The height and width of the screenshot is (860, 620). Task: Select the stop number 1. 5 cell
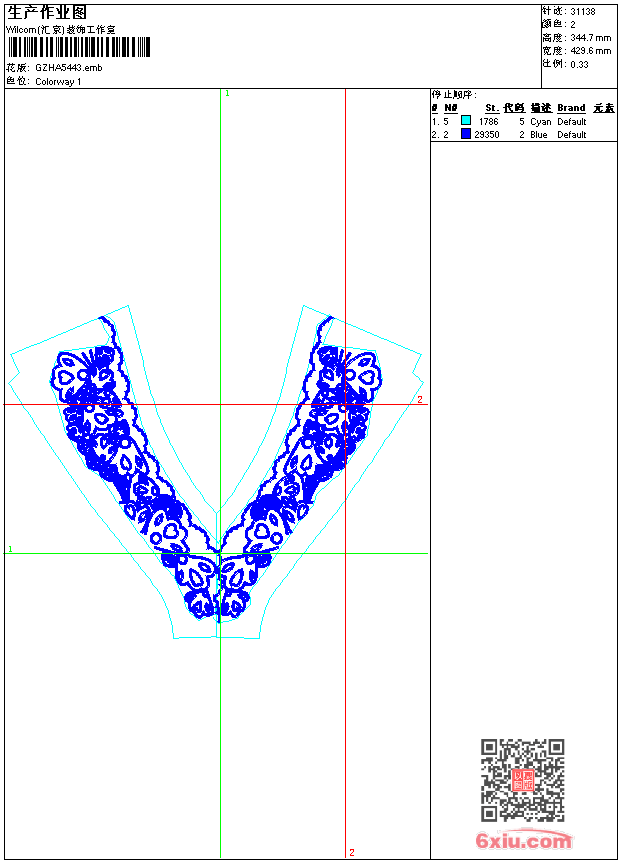coord(440,122)
